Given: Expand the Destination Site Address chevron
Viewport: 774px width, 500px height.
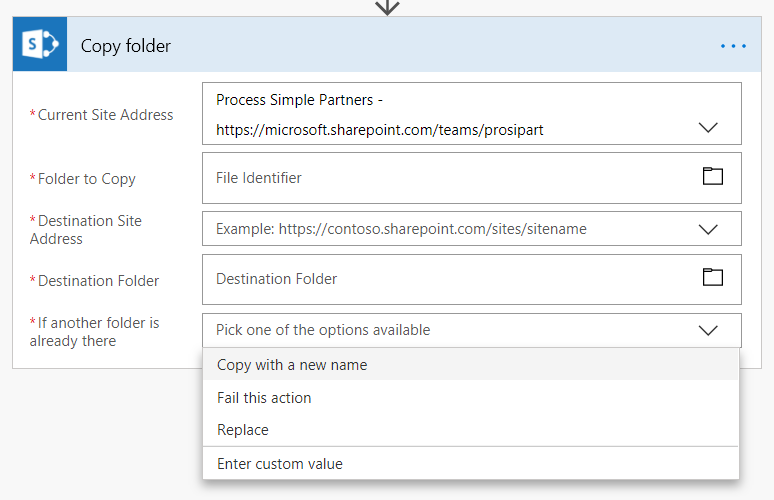Looking at the screenshot, I should click(x=708, y=229).
